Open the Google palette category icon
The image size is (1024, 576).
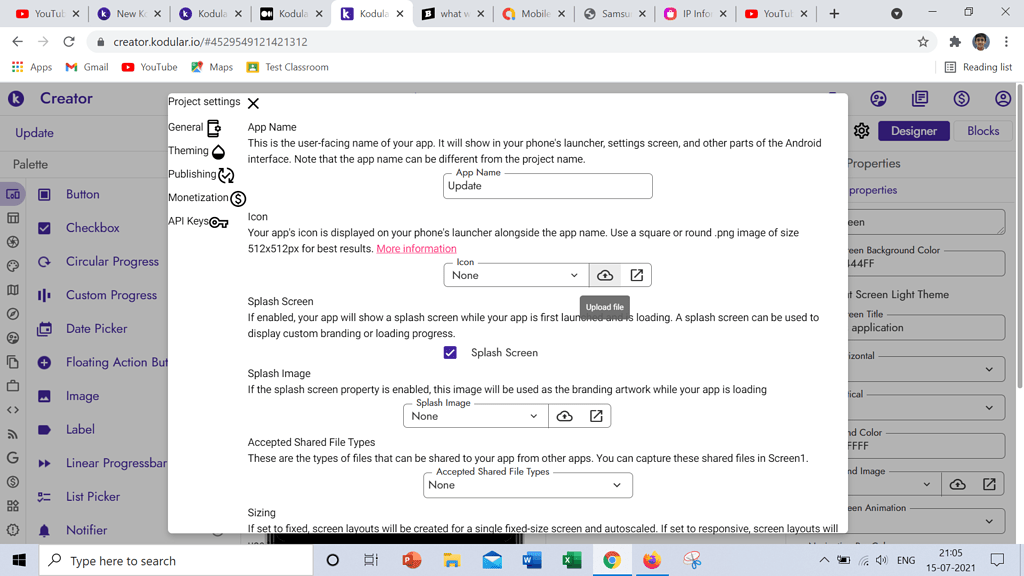point(12,458)
